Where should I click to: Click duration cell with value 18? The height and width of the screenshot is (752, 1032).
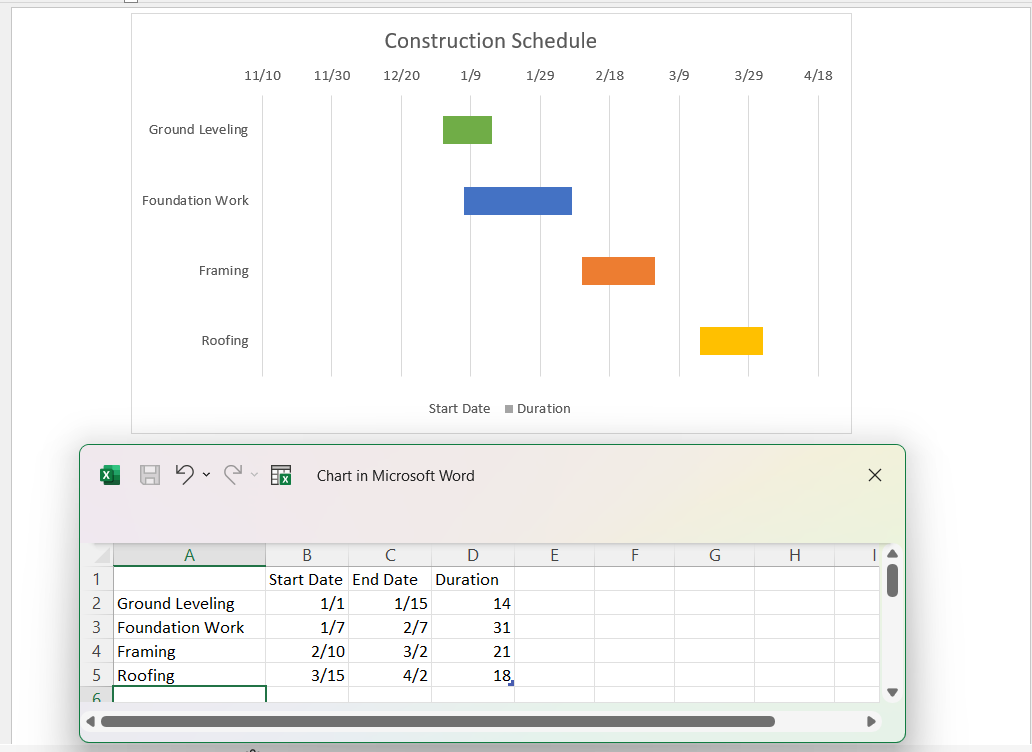pos(473,675)
